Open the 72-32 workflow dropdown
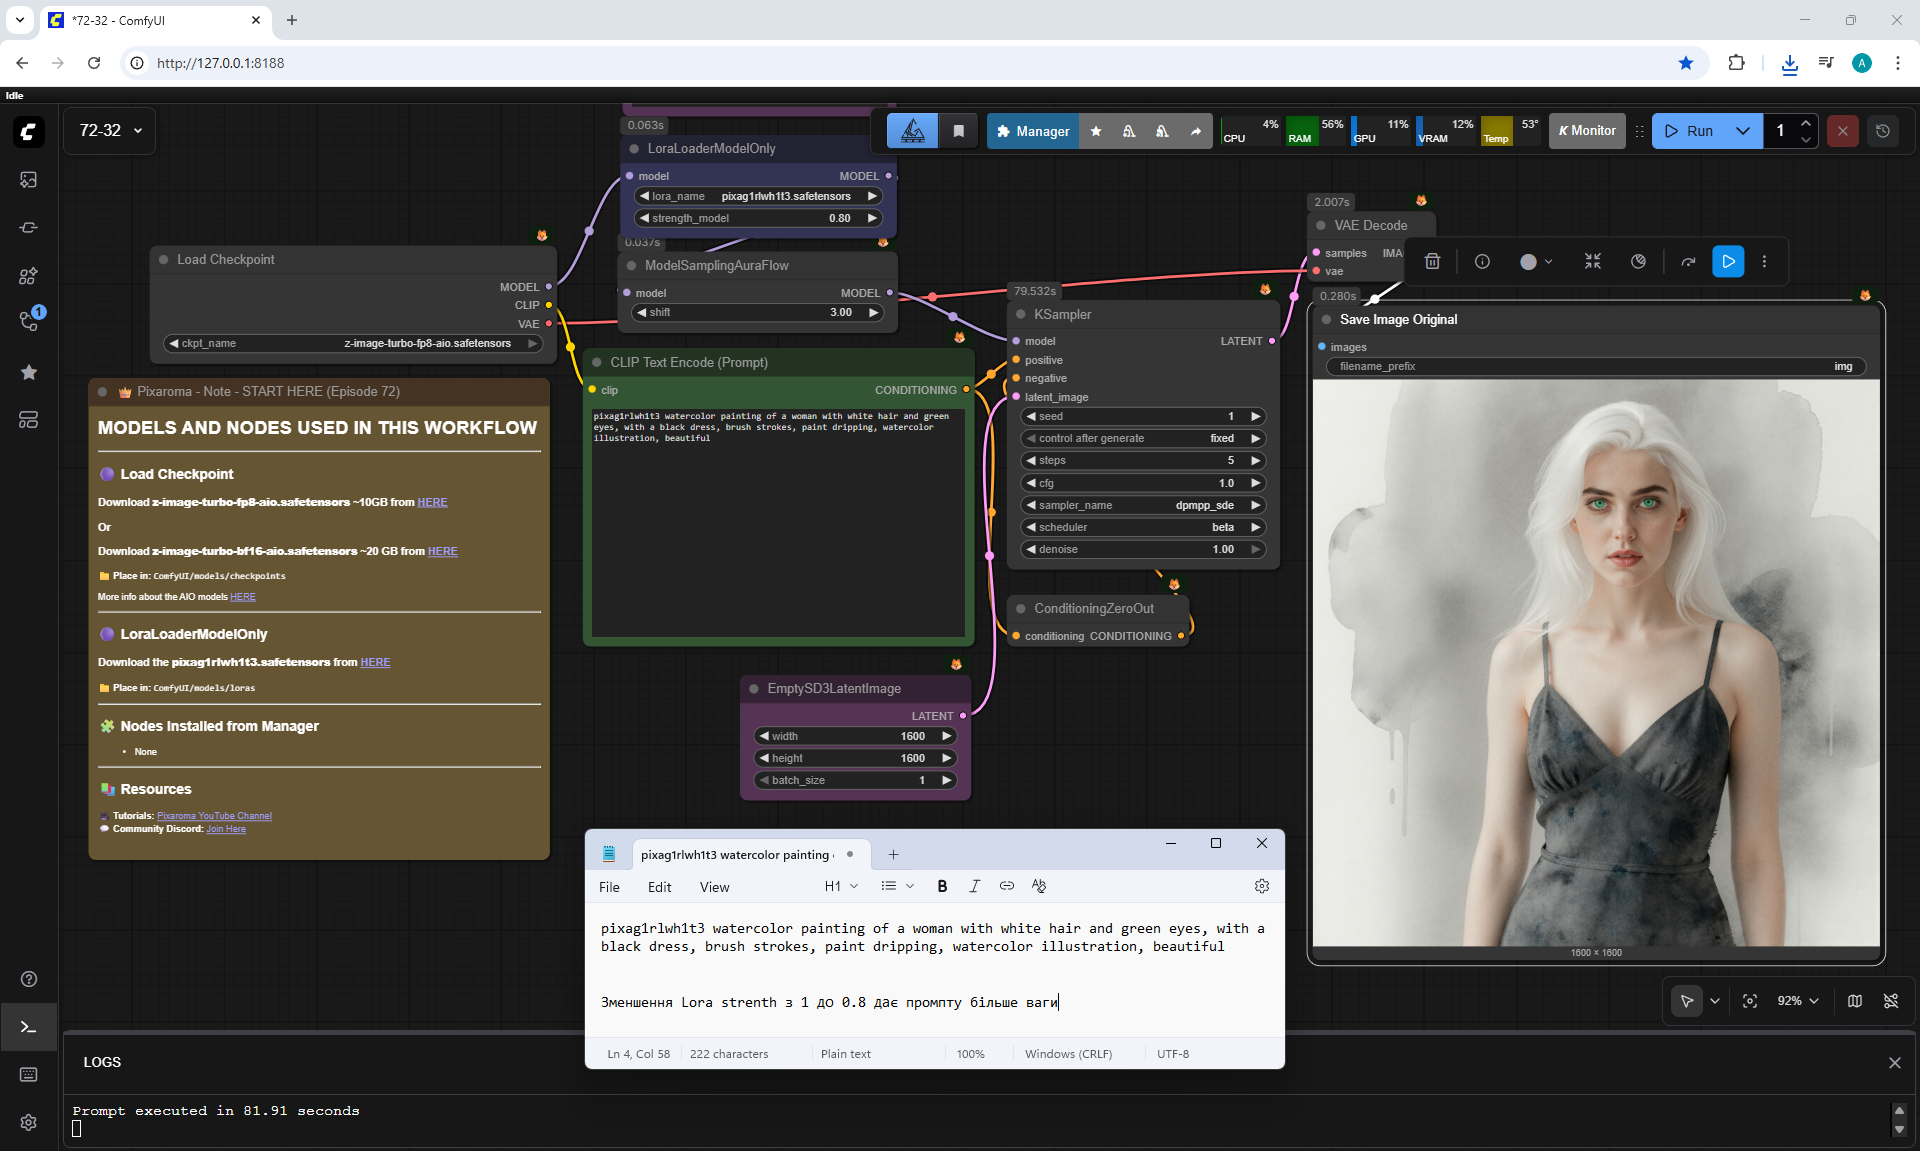Screen dimensions: 1920x1151 click(110, 131)
